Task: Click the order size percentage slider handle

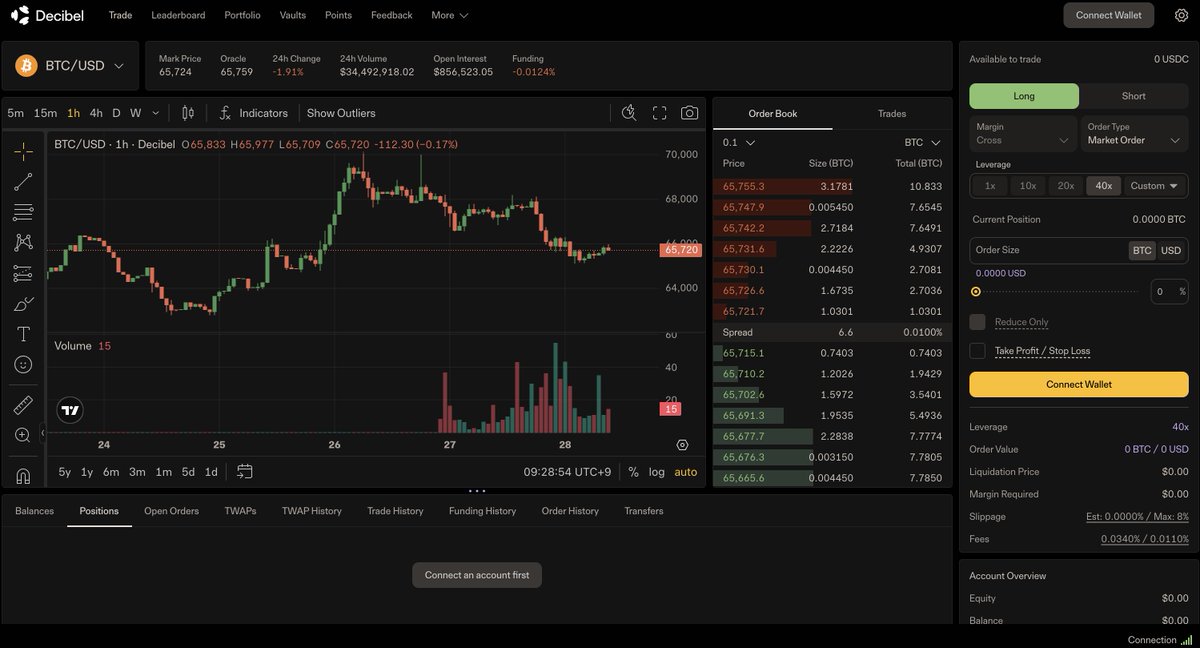Action: (x=976, y=292)
